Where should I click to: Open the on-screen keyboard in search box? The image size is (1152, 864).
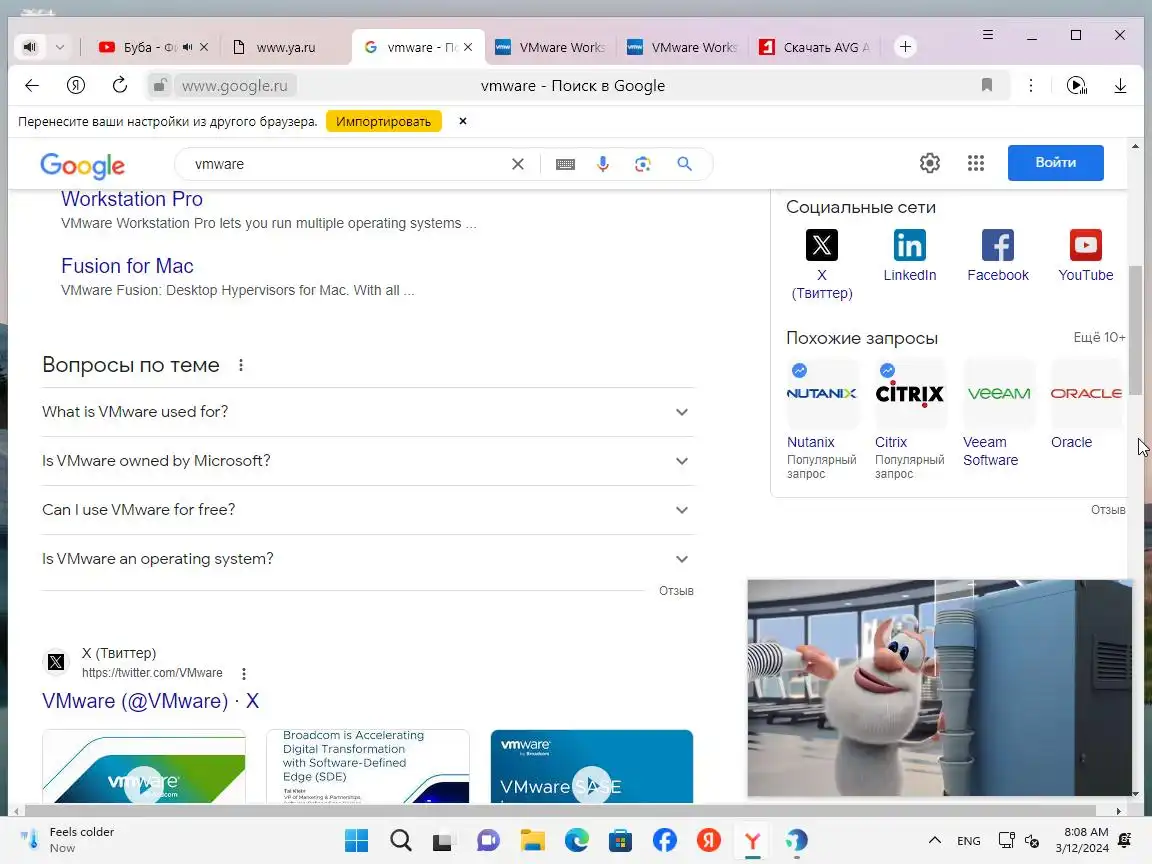565,164
